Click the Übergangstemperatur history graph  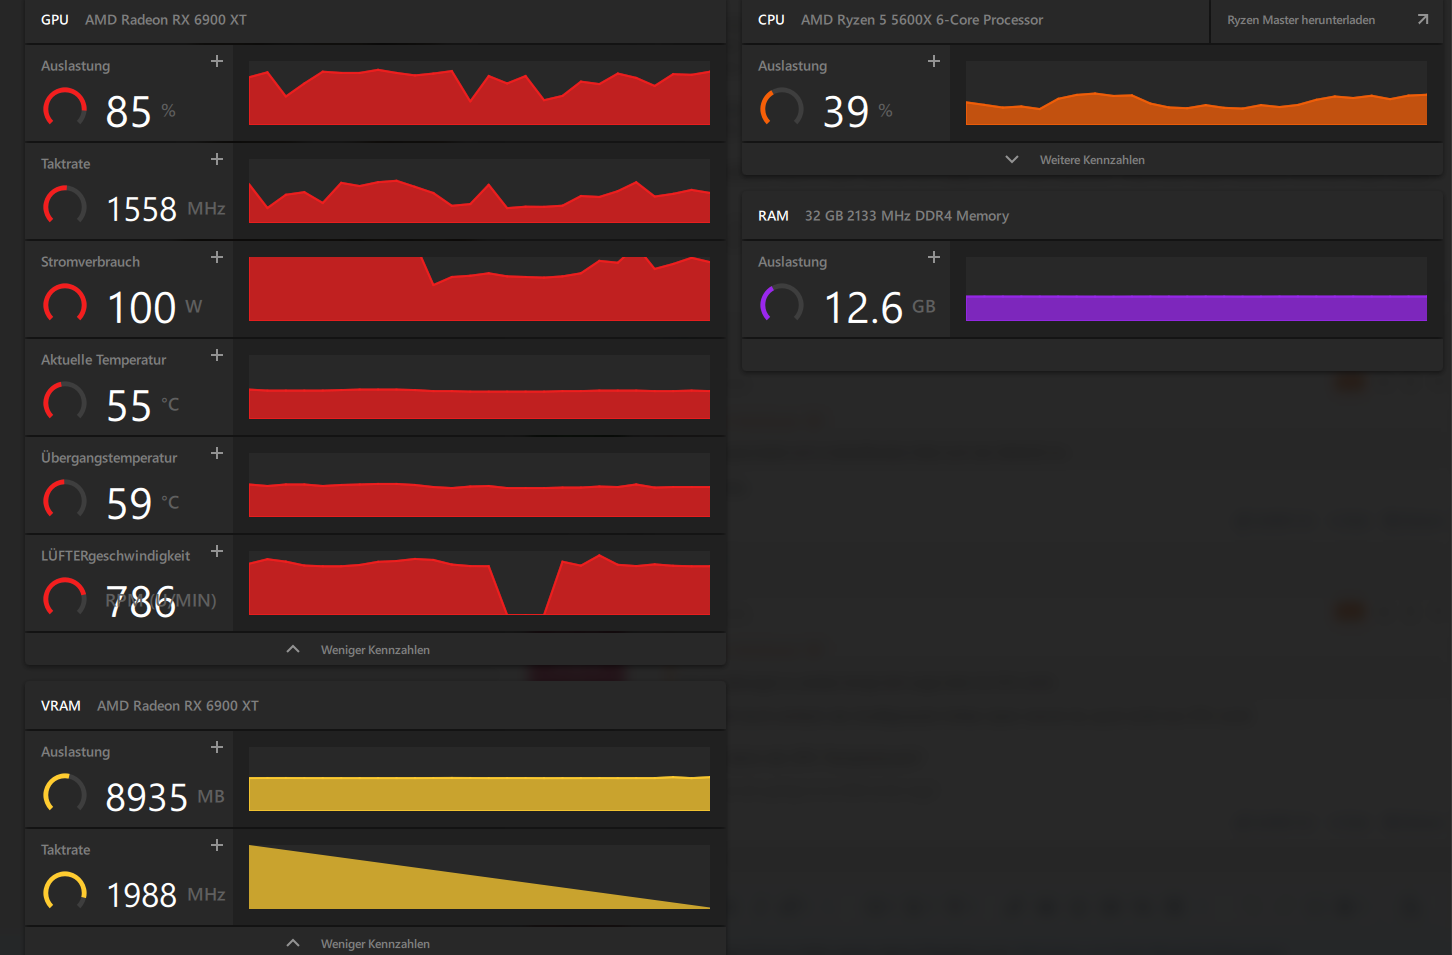point(479,485)
